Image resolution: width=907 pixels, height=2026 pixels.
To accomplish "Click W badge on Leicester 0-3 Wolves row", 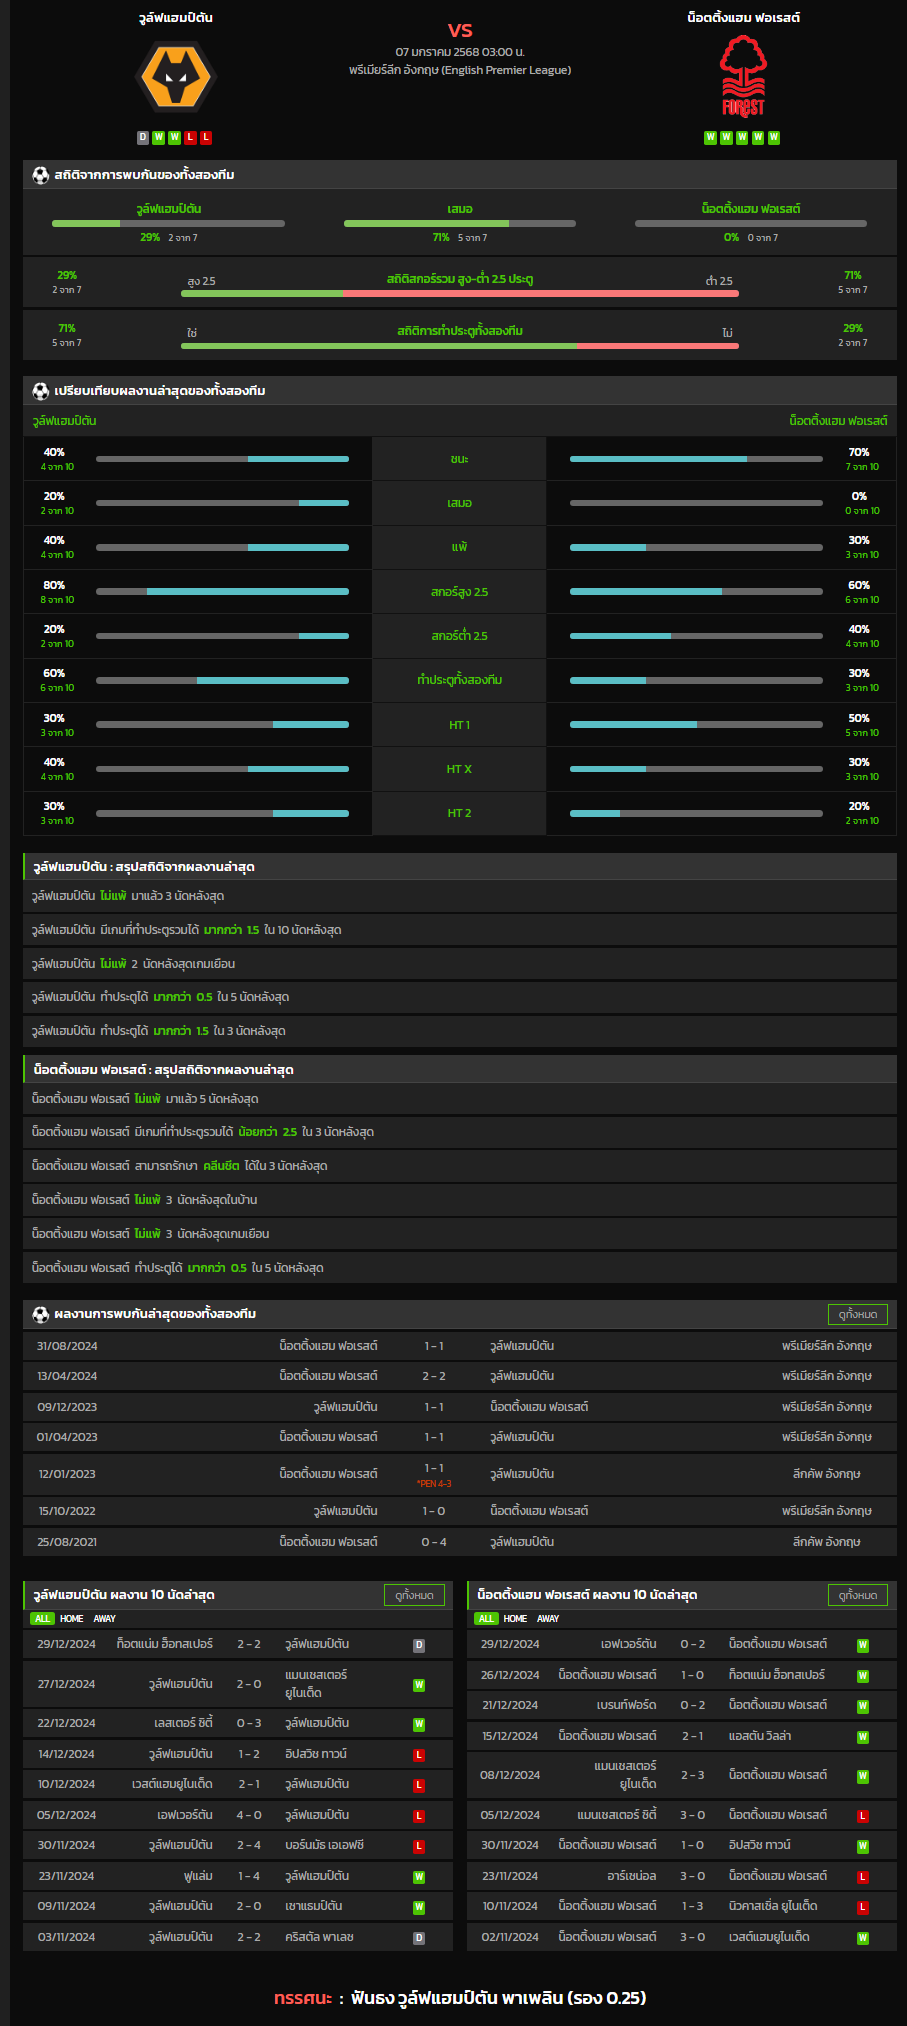I will [x=419, y=1724].
